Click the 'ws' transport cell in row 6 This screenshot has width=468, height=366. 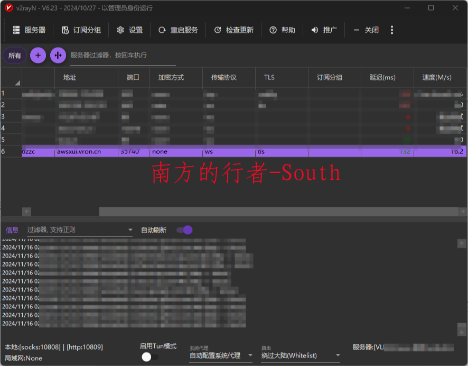[x=229, y=152]
